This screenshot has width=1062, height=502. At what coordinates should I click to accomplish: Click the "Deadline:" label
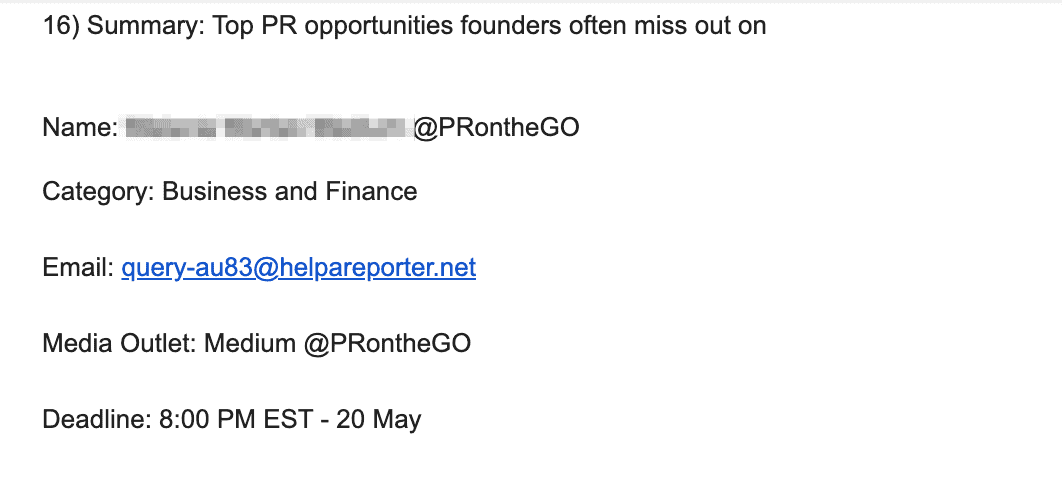98,419
